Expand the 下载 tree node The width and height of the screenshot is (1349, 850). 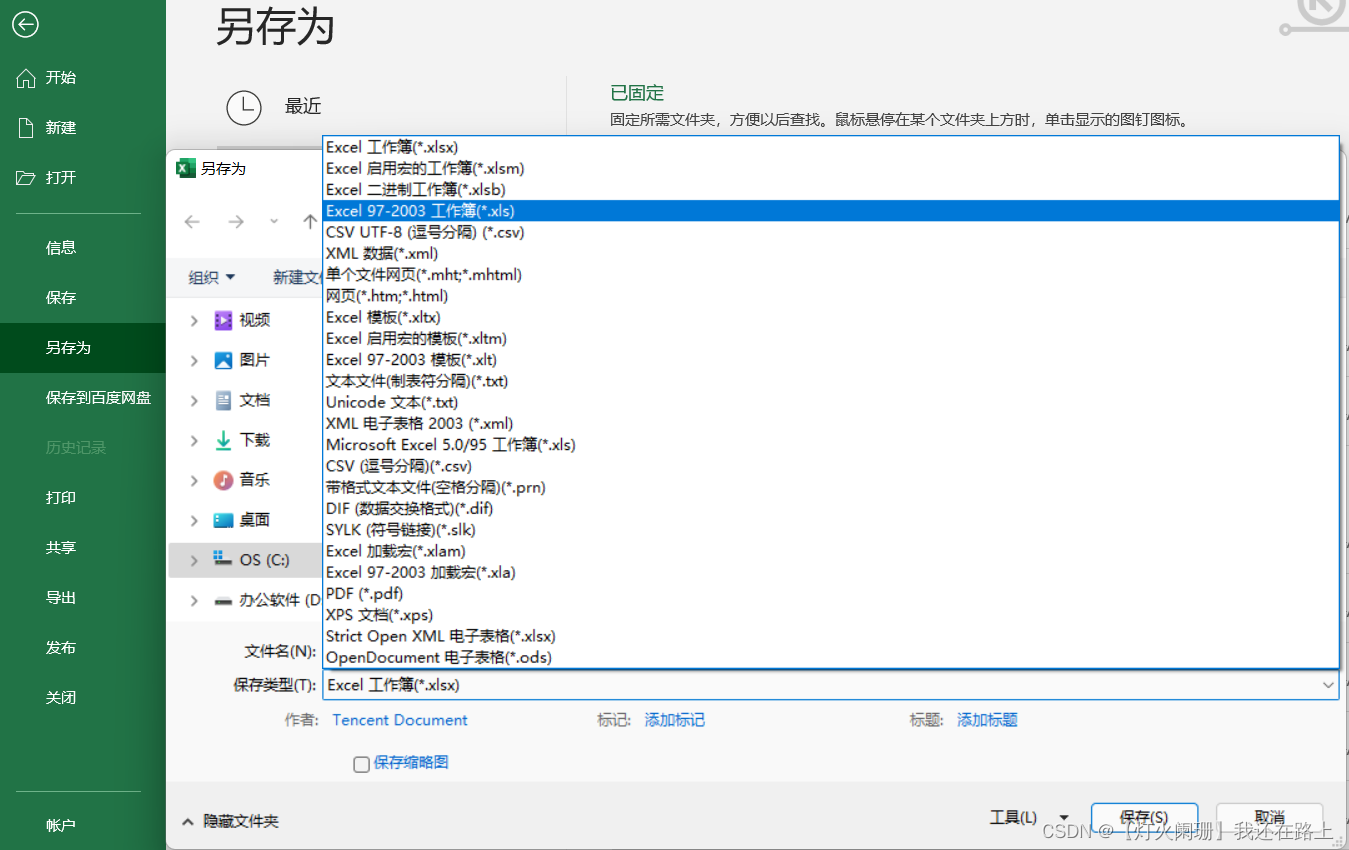click(194, 440)
